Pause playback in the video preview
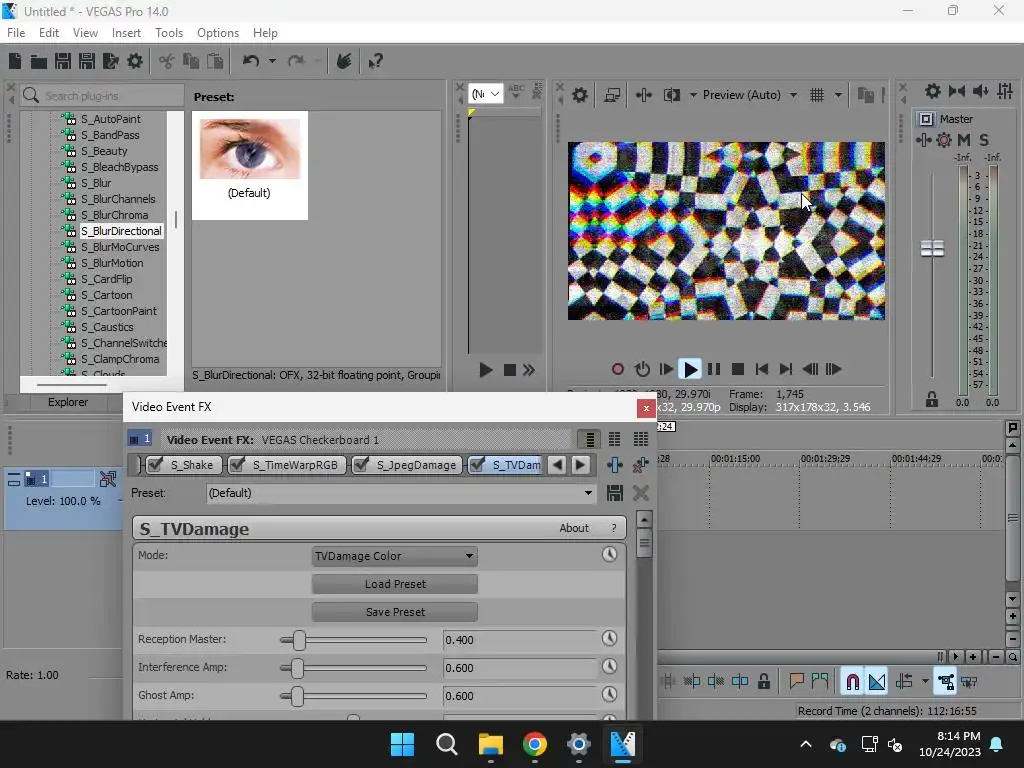 coord(714,370)
